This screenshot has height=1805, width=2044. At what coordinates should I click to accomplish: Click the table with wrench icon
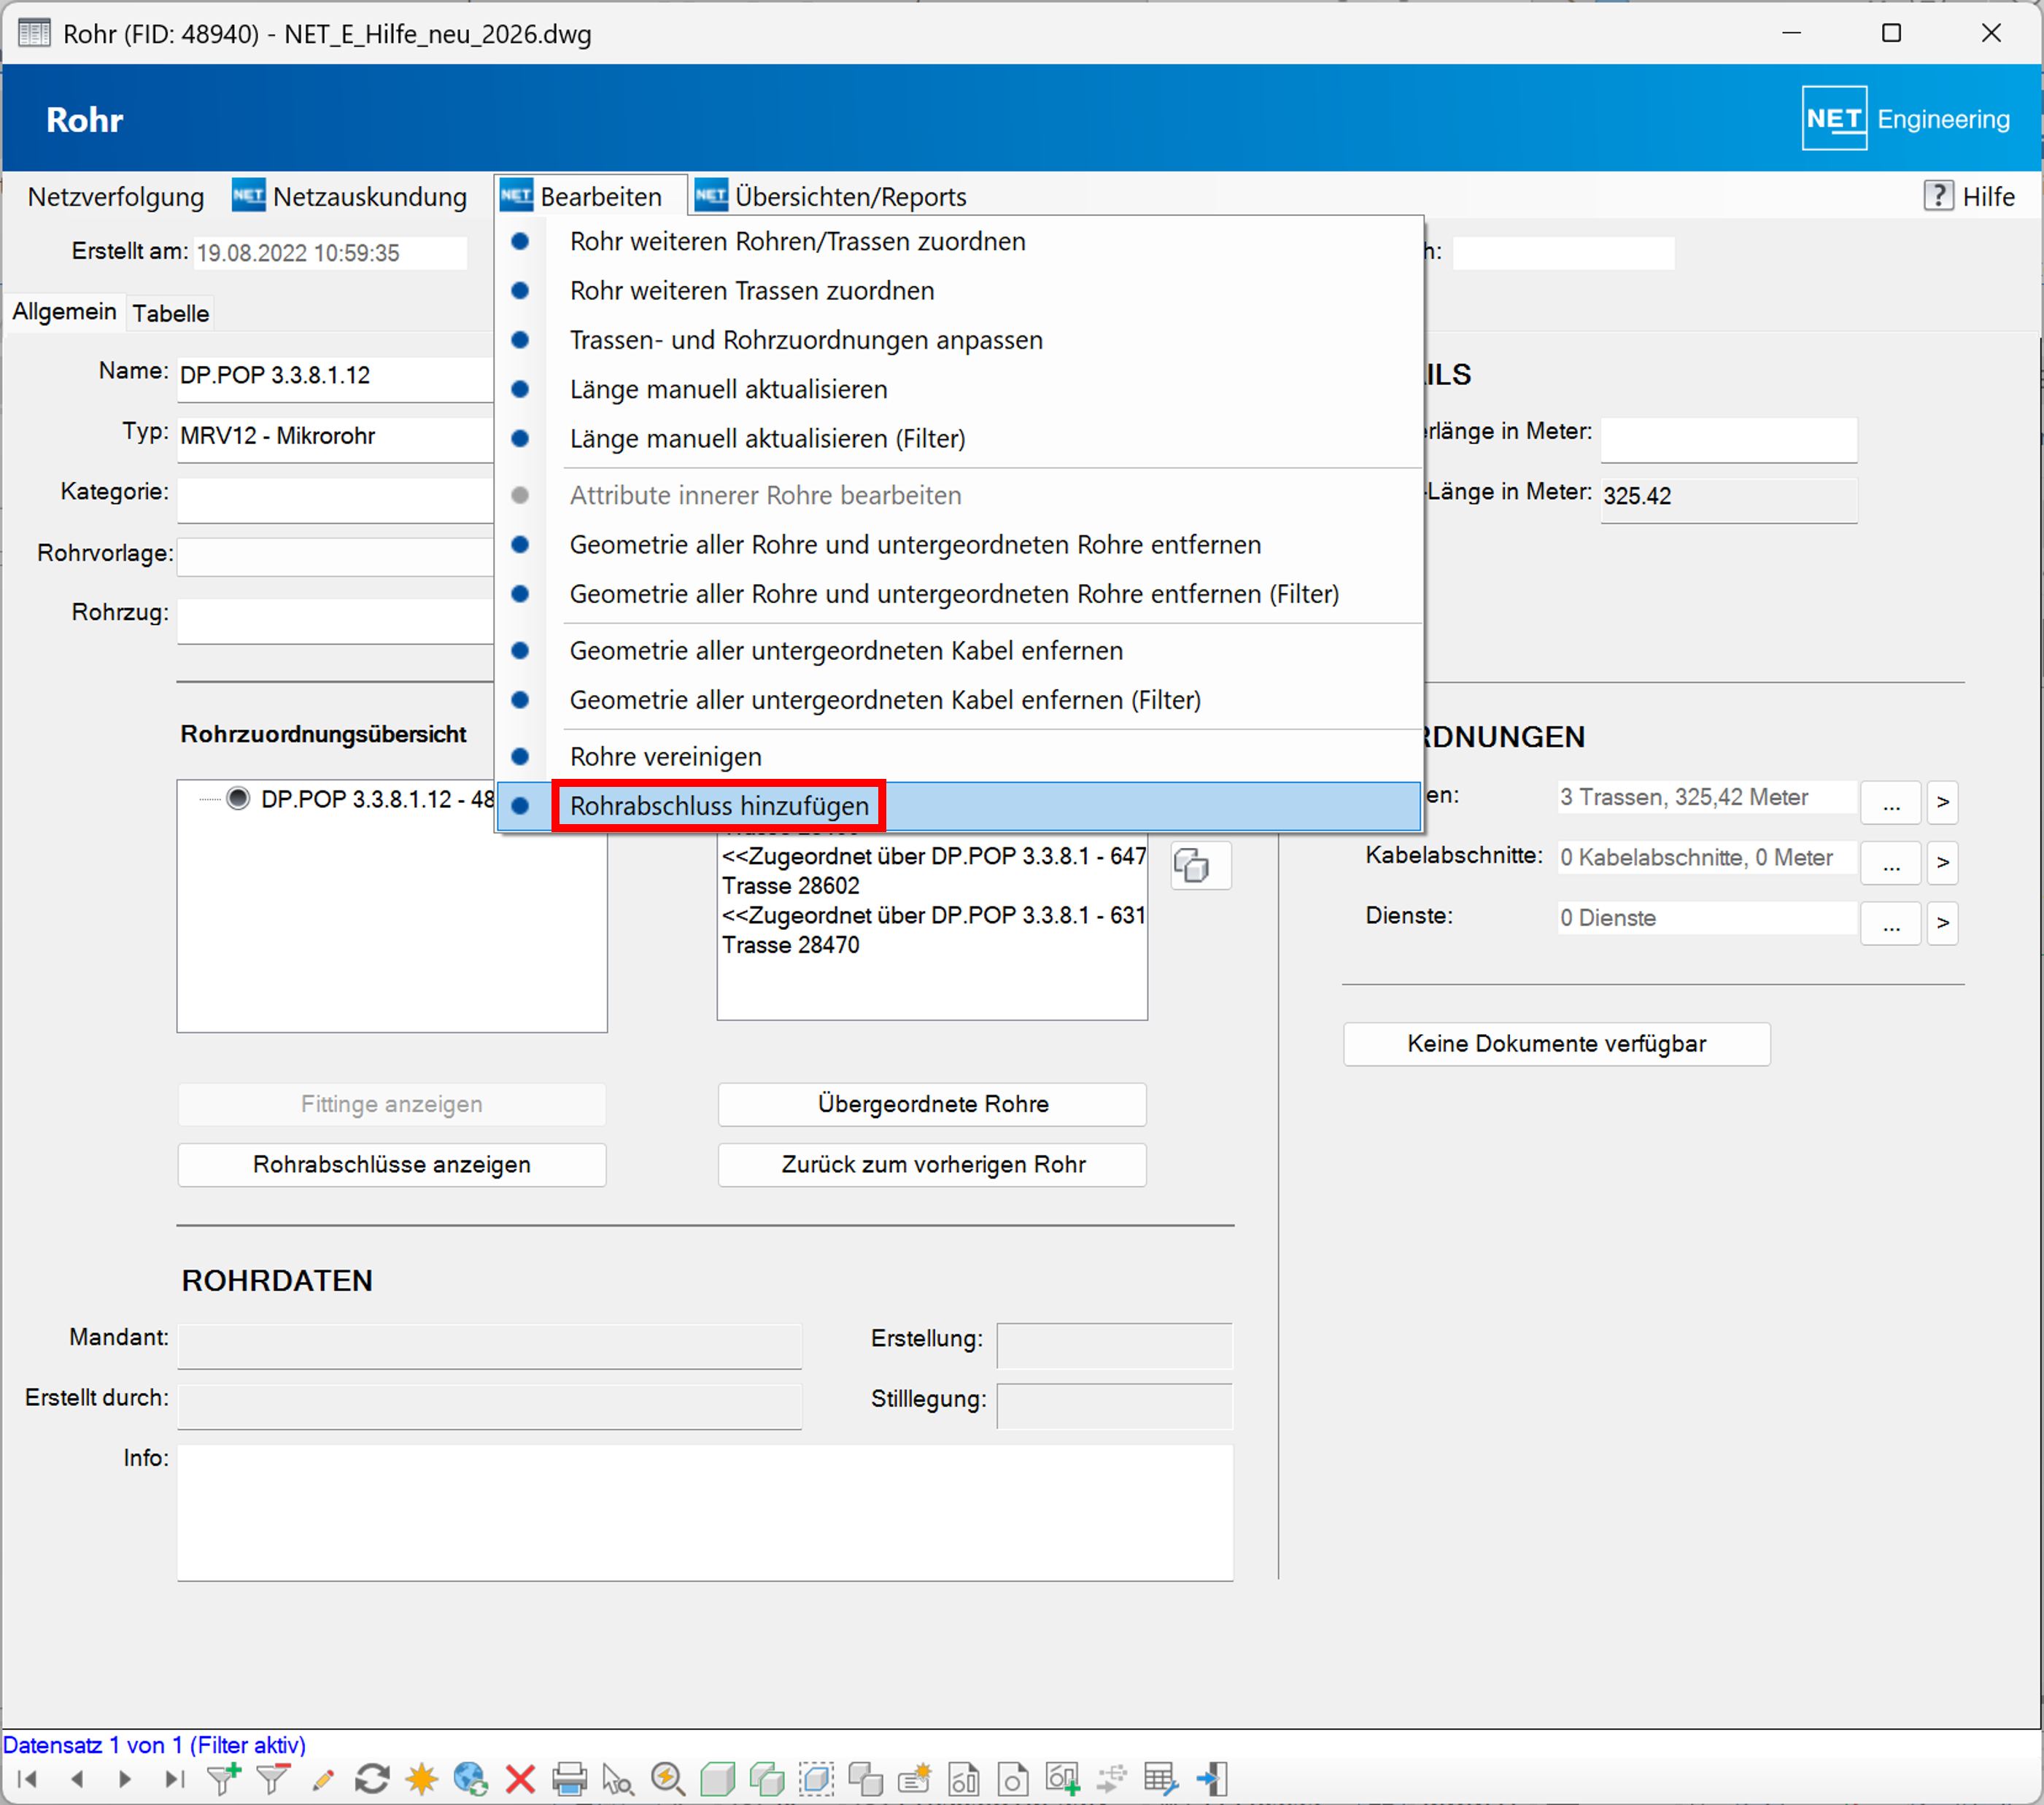[x=1161, y=1779]
